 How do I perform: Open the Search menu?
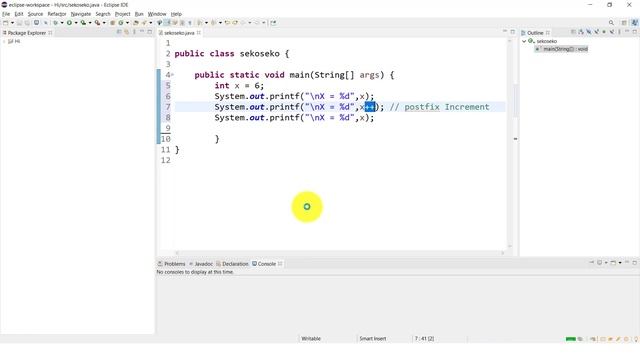click(103, 14)
